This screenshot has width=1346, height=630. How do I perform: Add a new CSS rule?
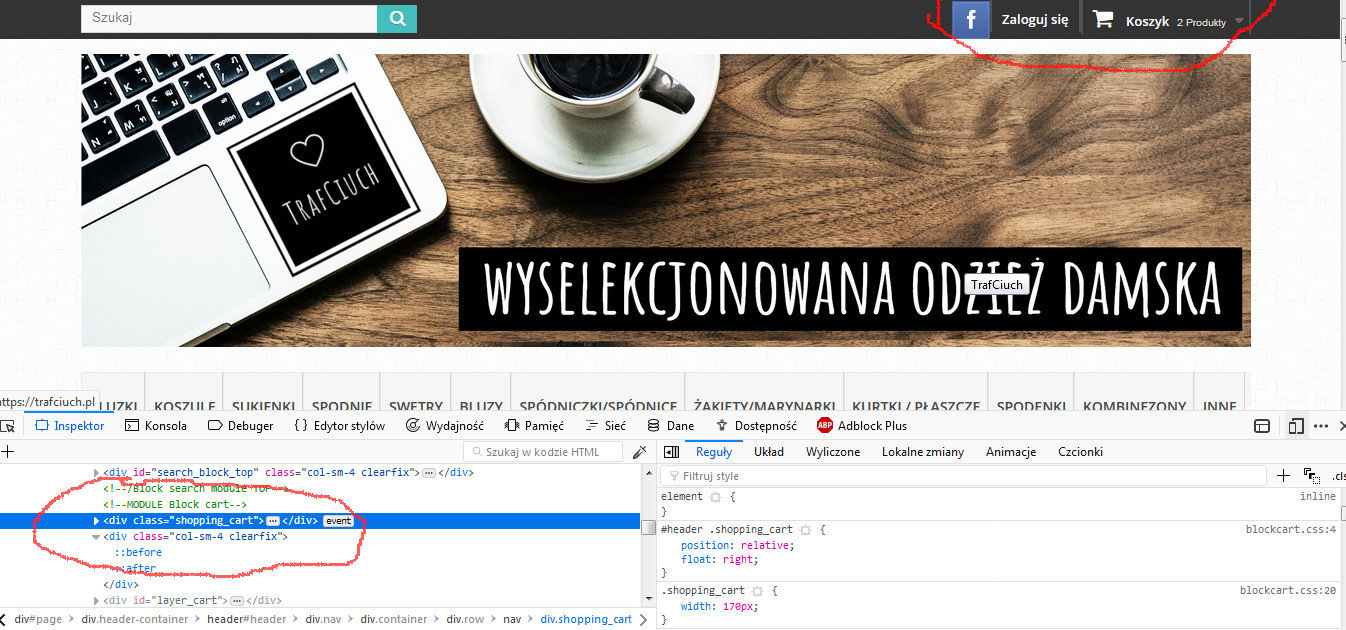pos(1284,476)
